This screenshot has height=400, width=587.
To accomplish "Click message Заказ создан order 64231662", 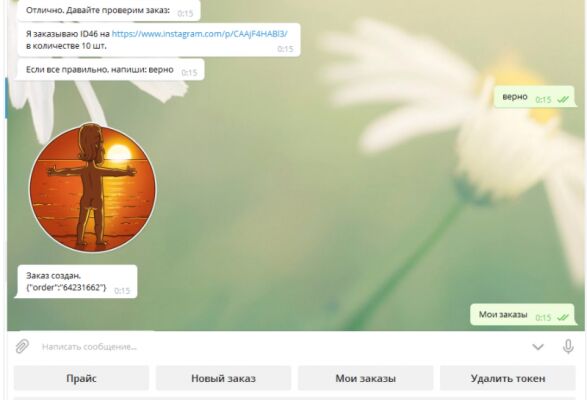I will tap(76, 282).
